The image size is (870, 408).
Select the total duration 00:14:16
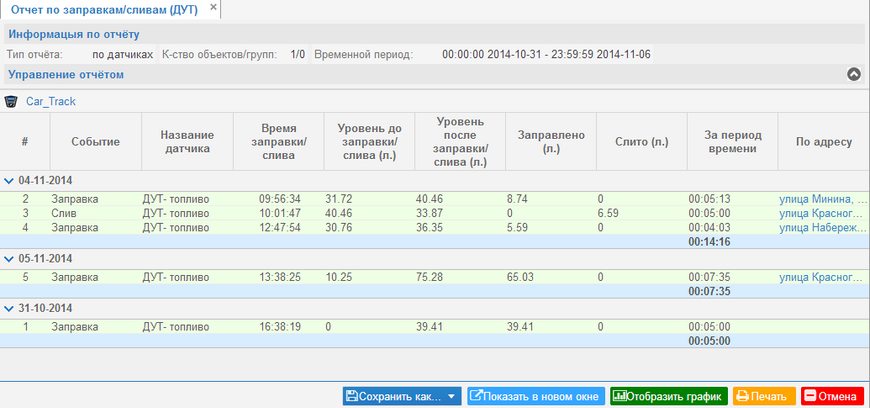pos(710,241)
